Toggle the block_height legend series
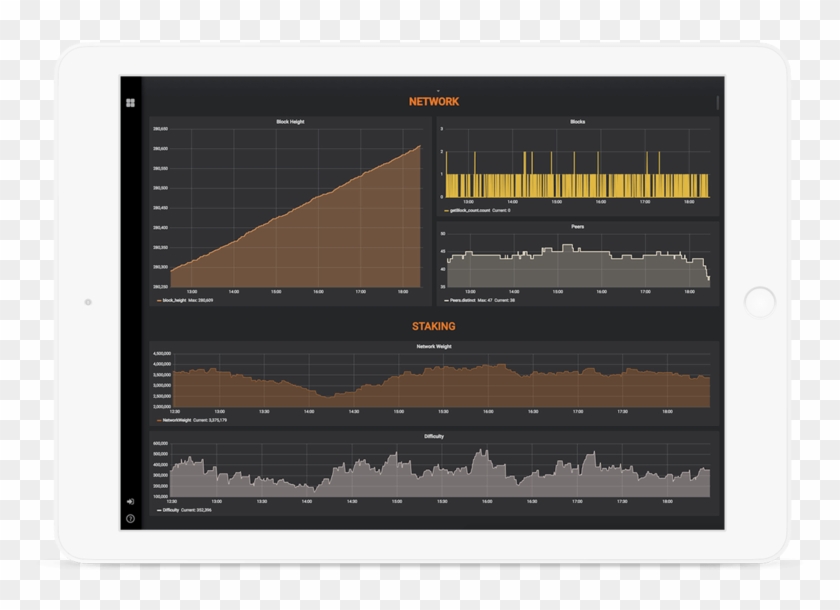The height and width of the screenshot is (610, 840). pyautogui.click(x=174, y=300)
